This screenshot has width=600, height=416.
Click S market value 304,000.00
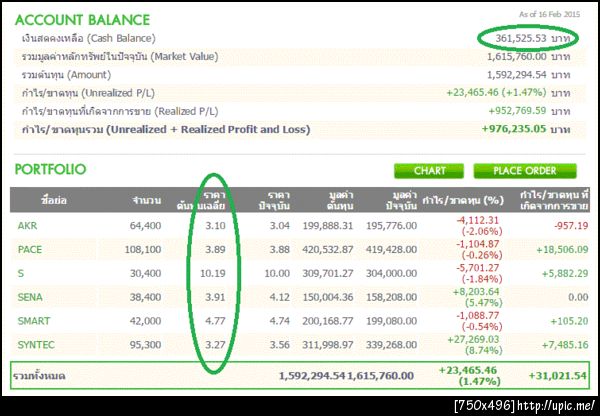[391, 273]
